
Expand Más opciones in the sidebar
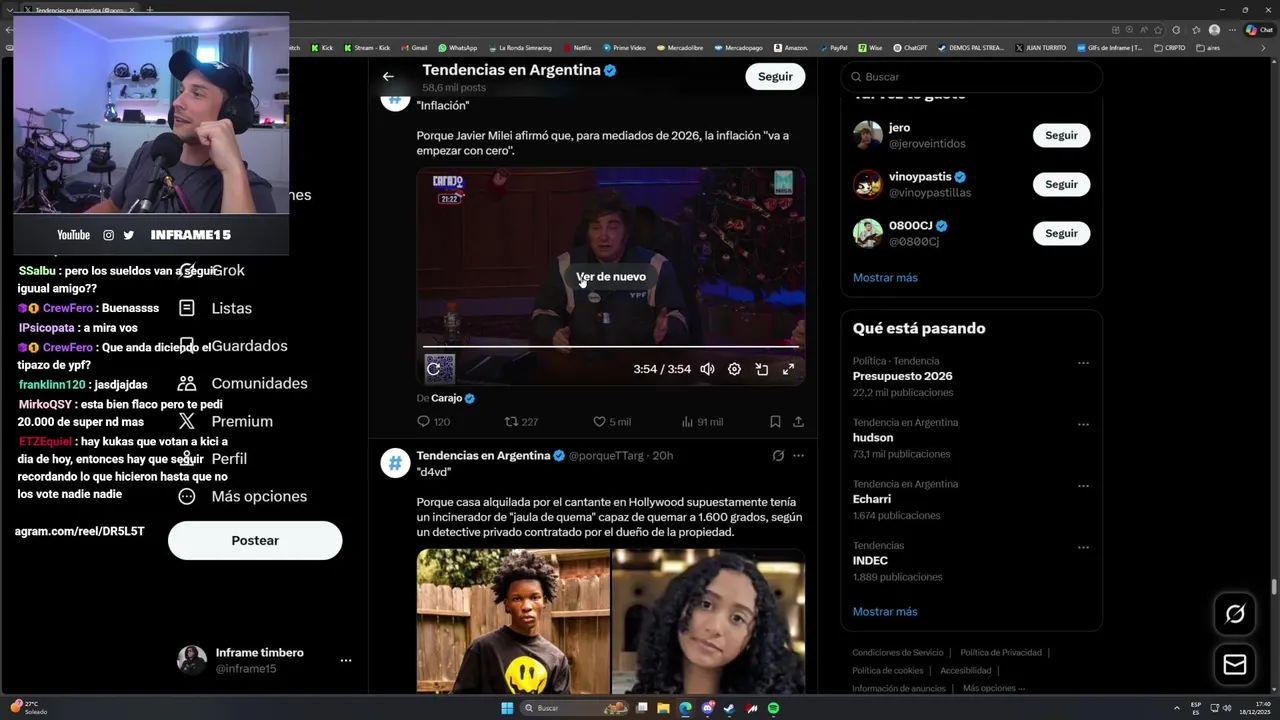(x=242, y=496)
